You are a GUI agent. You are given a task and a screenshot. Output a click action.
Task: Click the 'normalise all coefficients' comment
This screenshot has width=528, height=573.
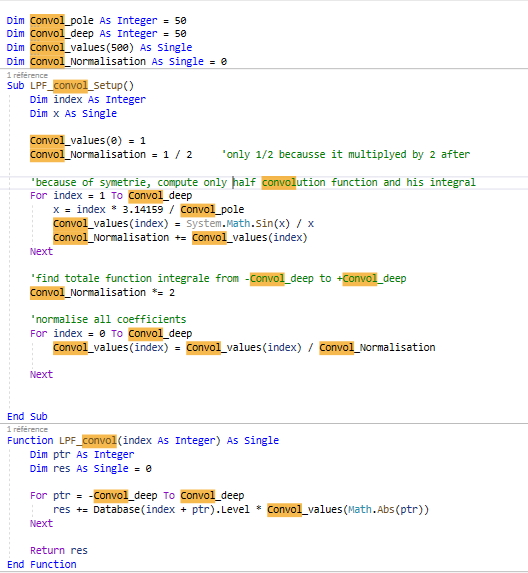click(x=108, y=319)
